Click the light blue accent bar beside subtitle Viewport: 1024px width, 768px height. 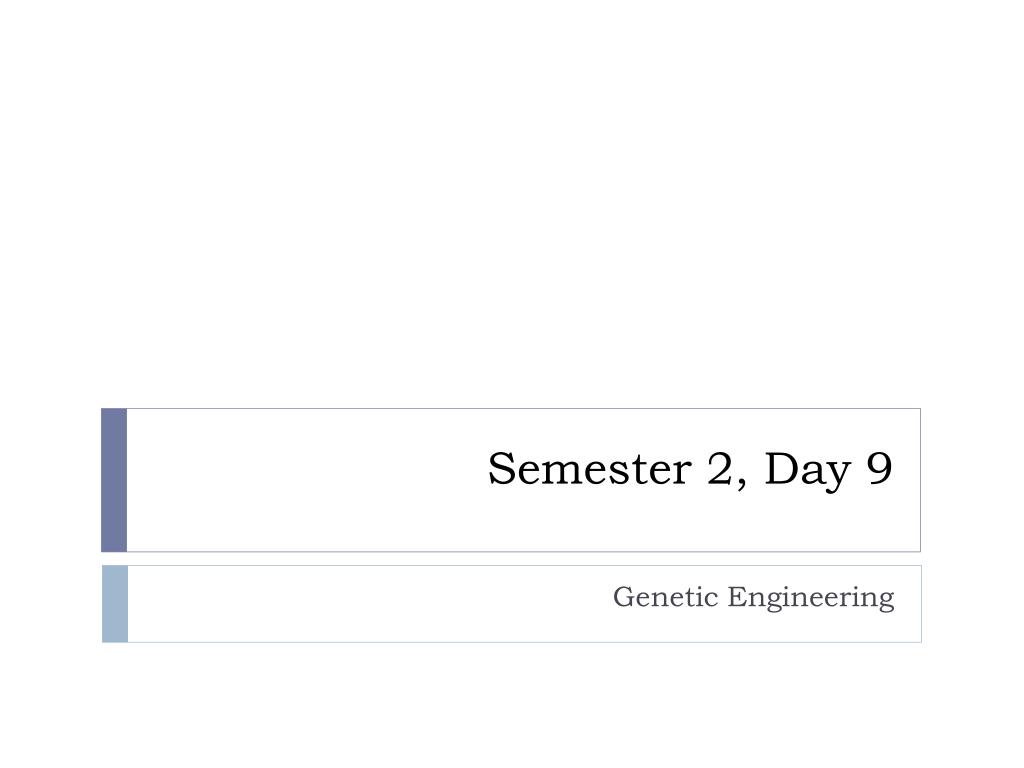click(115, 604)
